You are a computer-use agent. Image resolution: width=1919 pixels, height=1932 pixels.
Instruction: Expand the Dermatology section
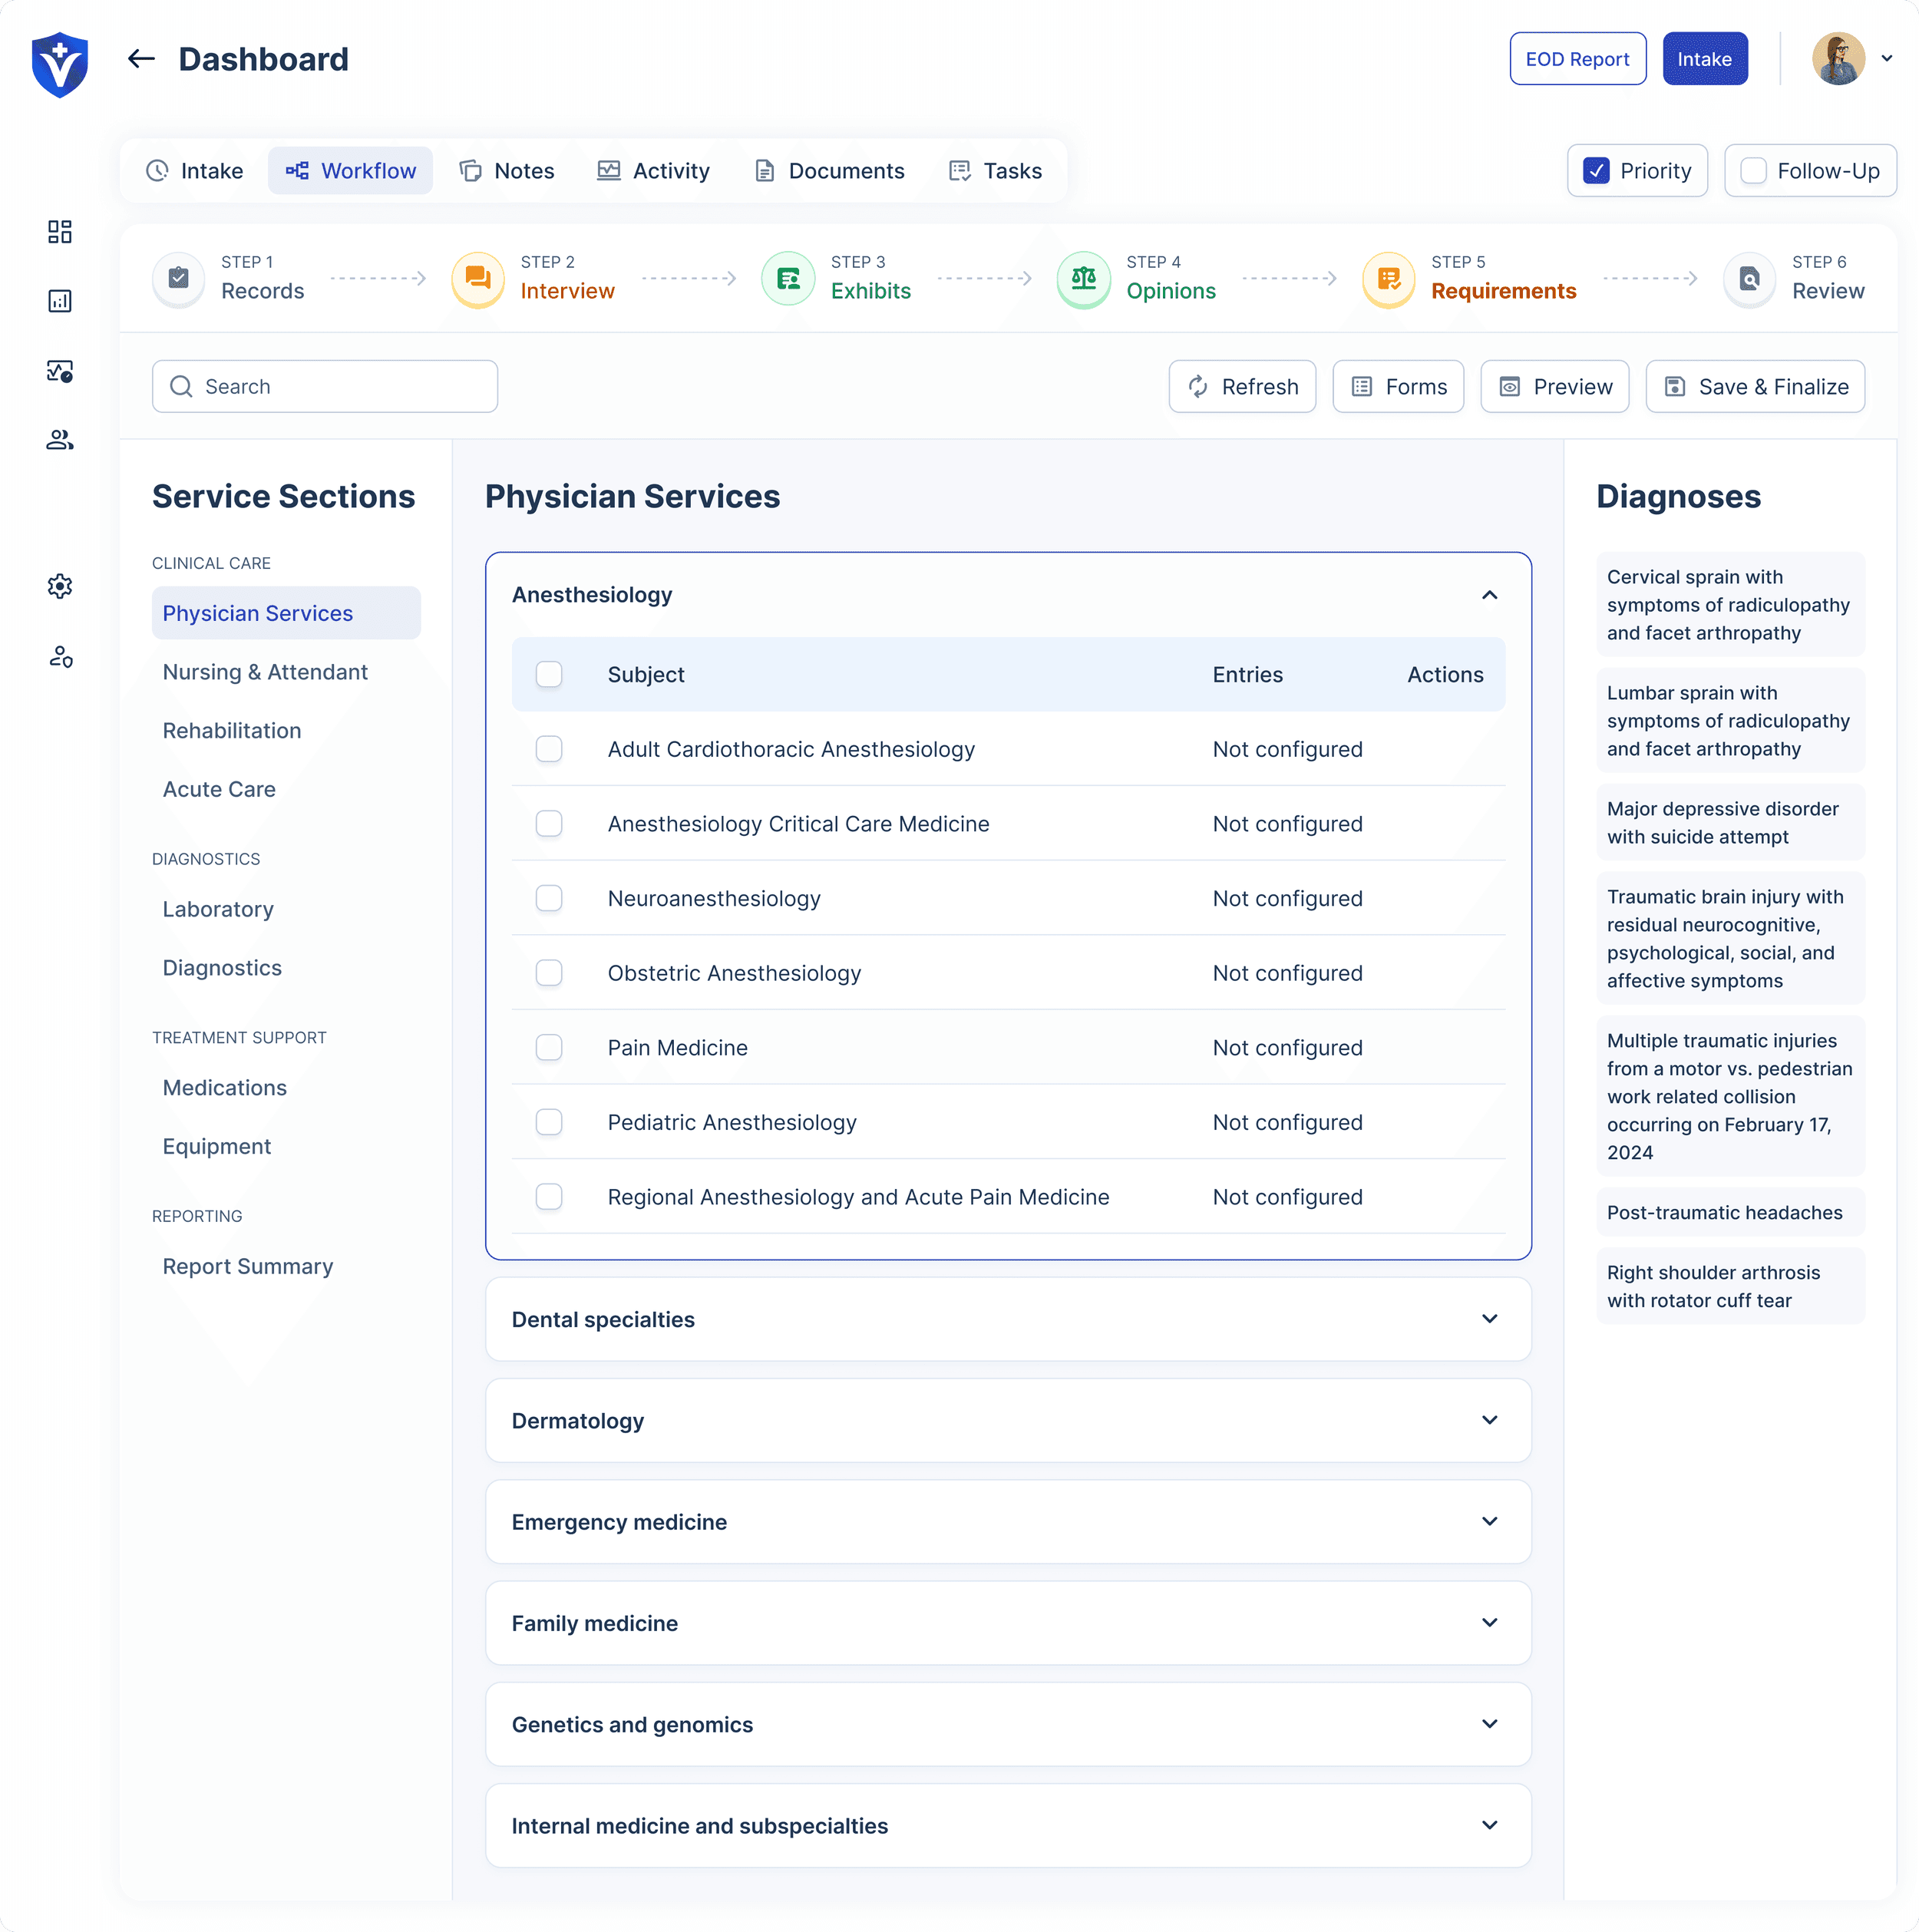(x=1489, y=1420)
